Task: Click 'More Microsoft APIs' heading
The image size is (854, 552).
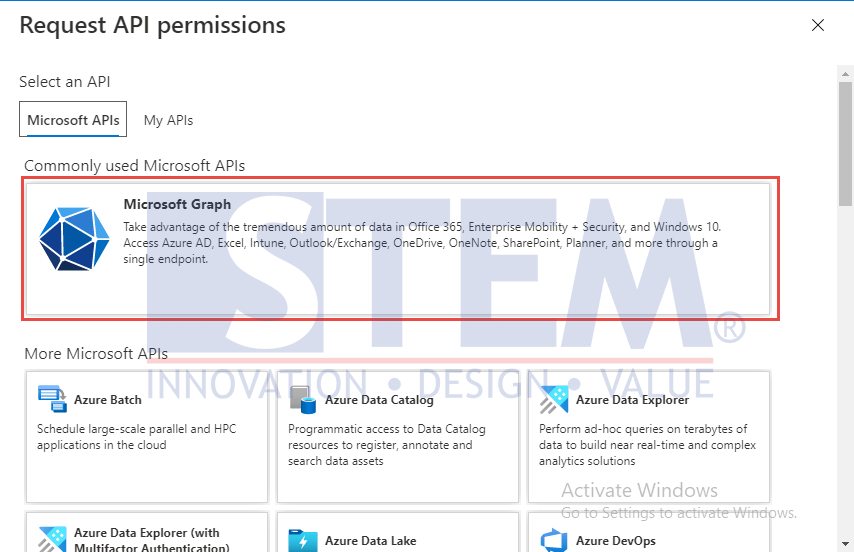Action: 96,354
